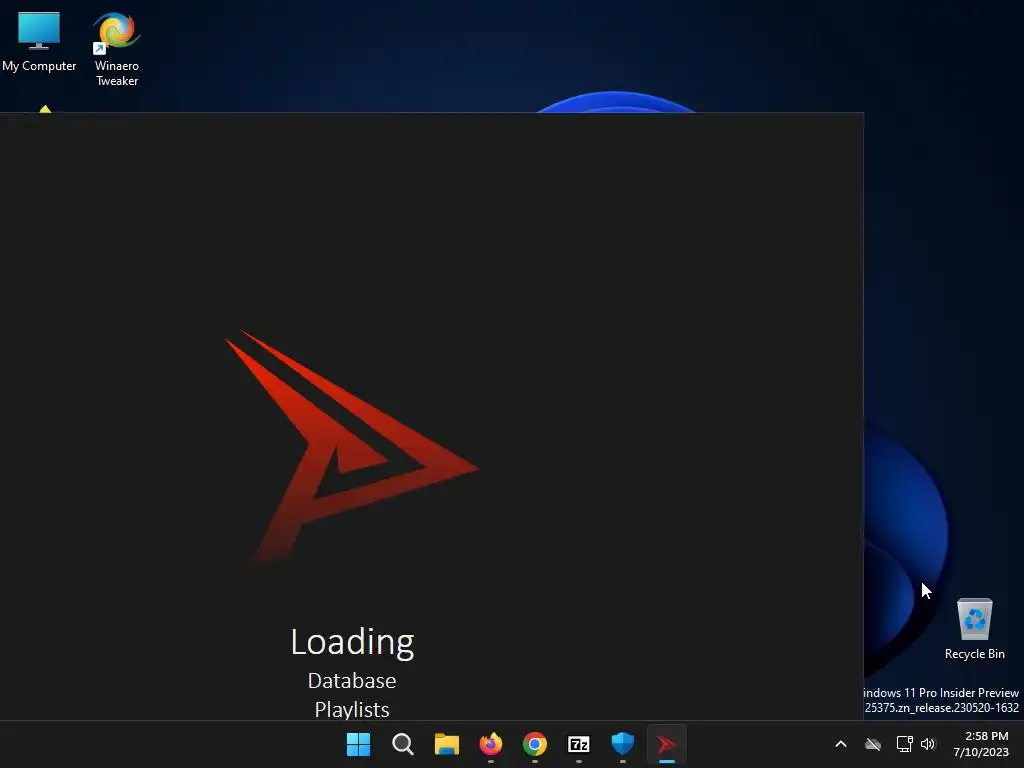1024x768 pixels.
Task: Click the cloud sync tray icon
Action: [873, 744]
